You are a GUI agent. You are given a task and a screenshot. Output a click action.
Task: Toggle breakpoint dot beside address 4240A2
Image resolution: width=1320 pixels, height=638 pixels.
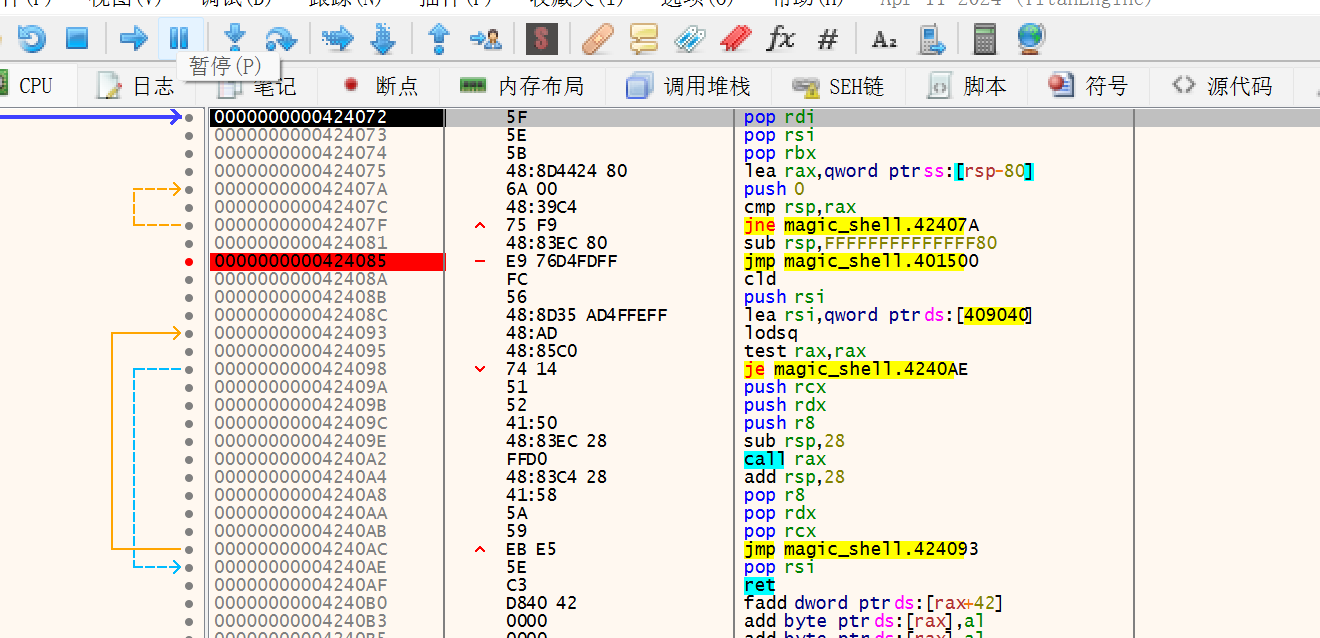pos(189,460)
